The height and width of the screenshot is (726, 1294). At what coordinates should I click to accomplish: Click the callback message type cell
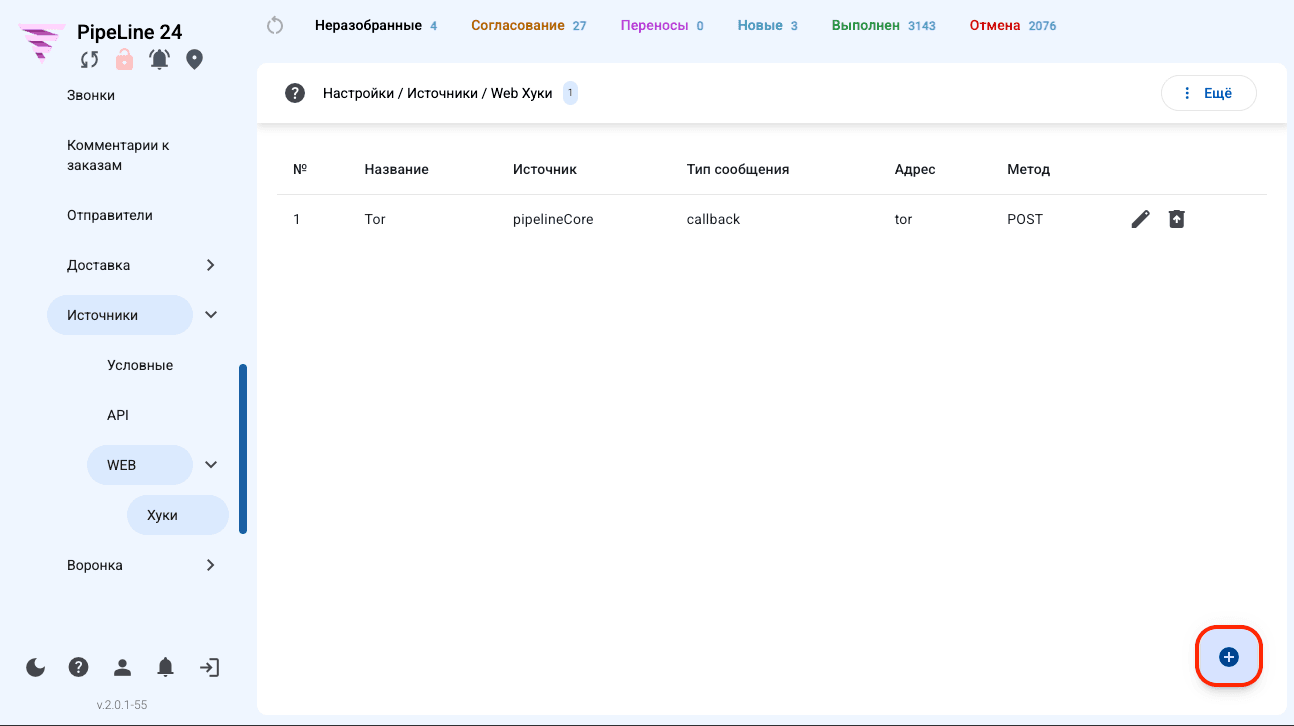coord(714,219)
